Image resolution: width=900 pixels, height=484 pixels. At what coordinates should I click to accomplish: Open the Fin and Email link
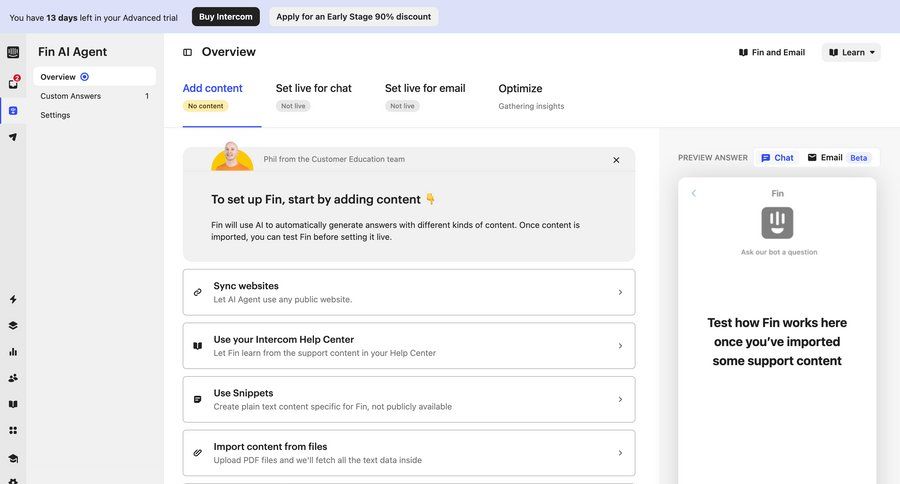point(772,52)
